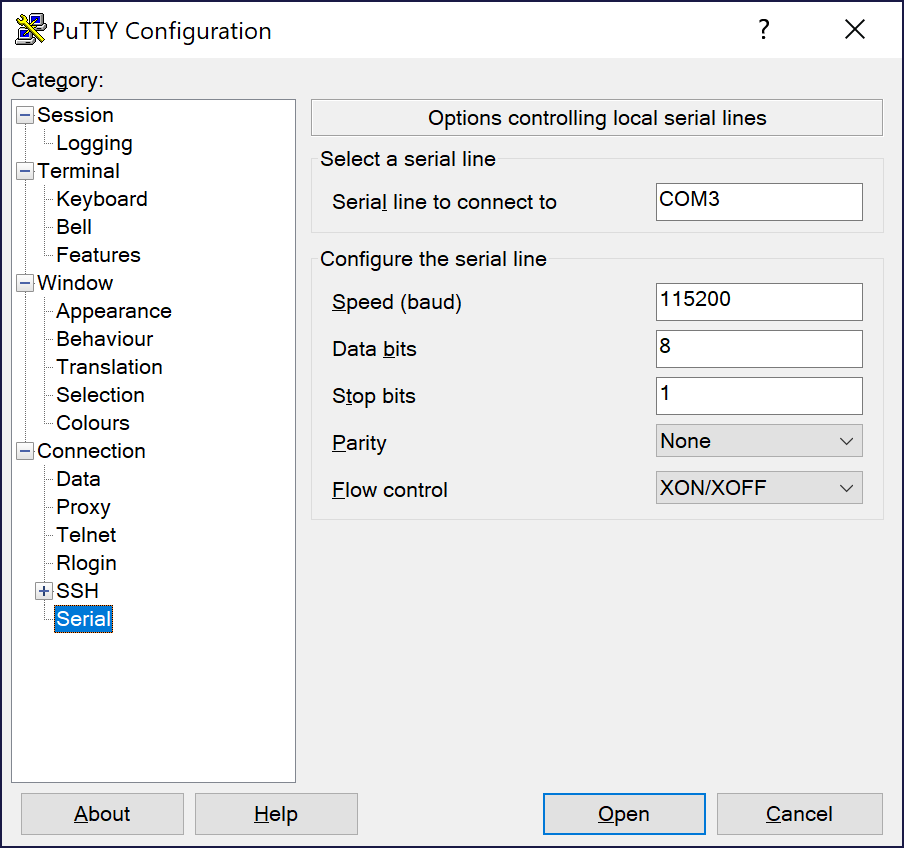Click the About button

click(x=103, y=814)
